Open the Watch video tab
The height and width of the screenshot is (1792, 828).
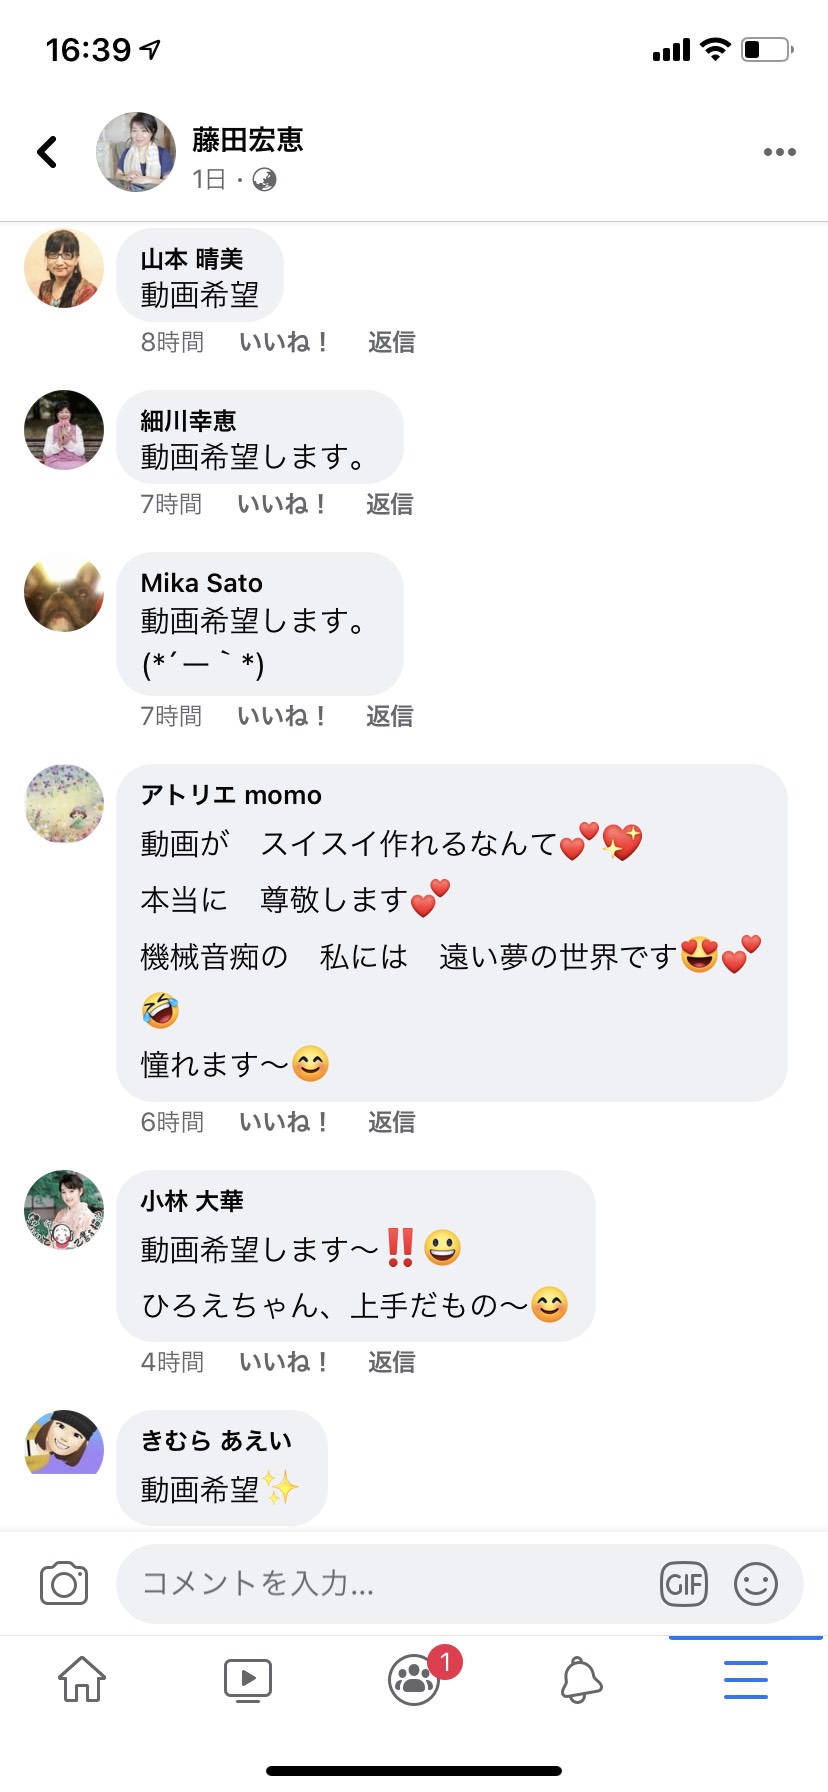click(x=248, y=1680)
